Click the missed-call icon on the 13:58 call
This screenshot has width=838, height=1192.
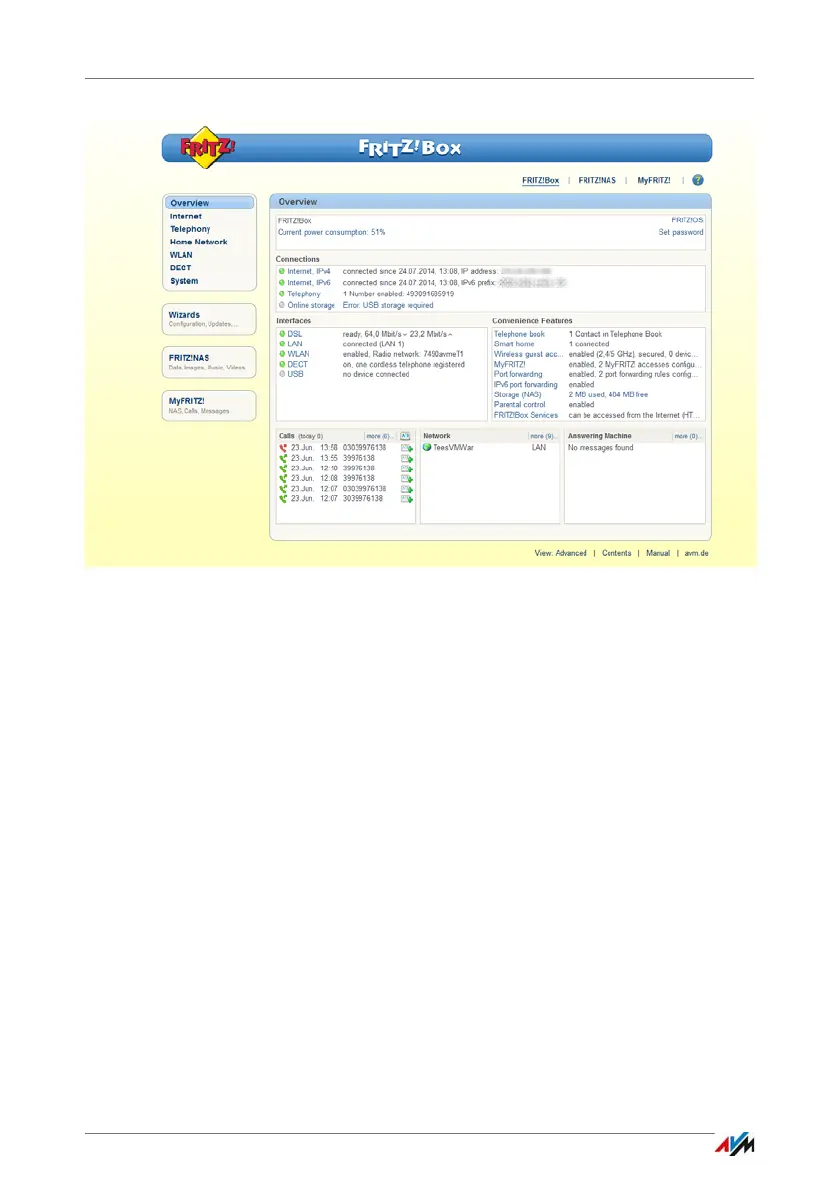point(283,449)
